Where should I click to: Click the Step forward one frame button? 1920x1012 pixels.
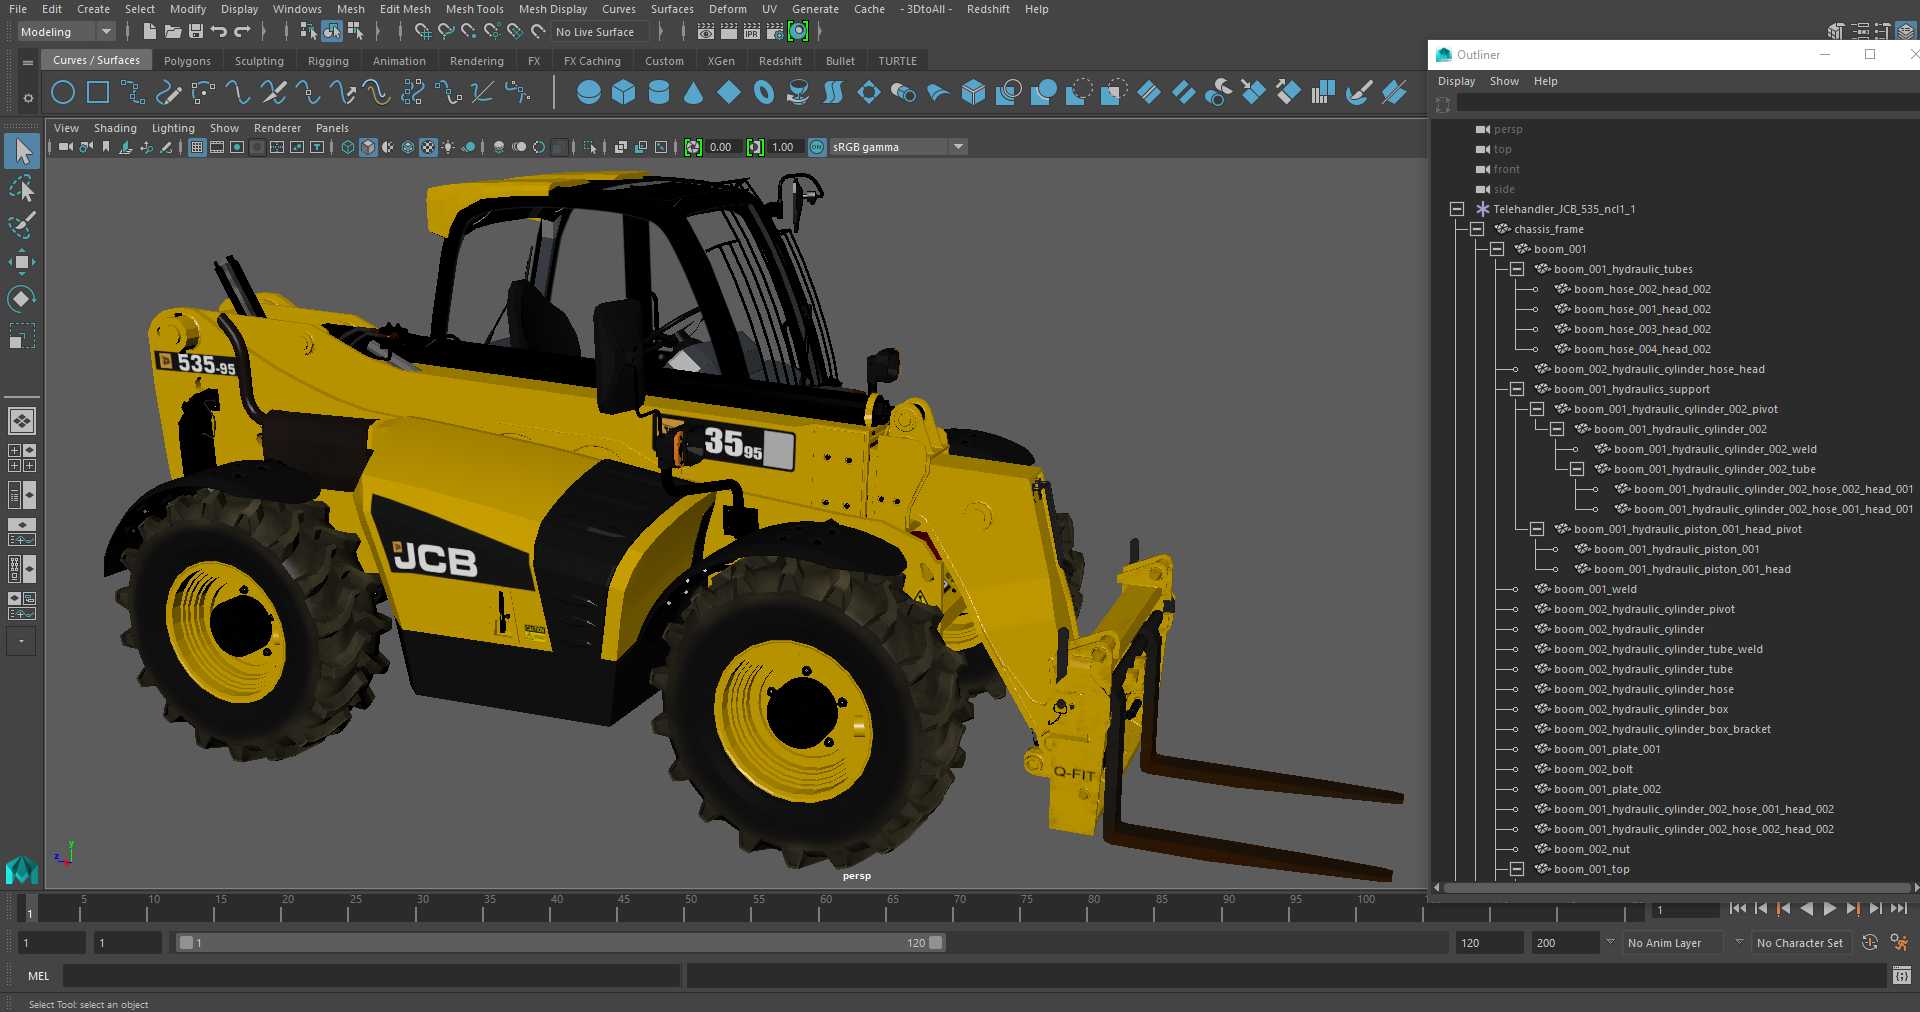[x=1875, y=909]
